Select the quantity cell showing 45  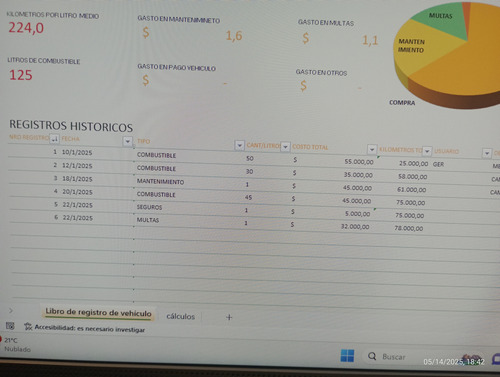(x=248, y=198)
